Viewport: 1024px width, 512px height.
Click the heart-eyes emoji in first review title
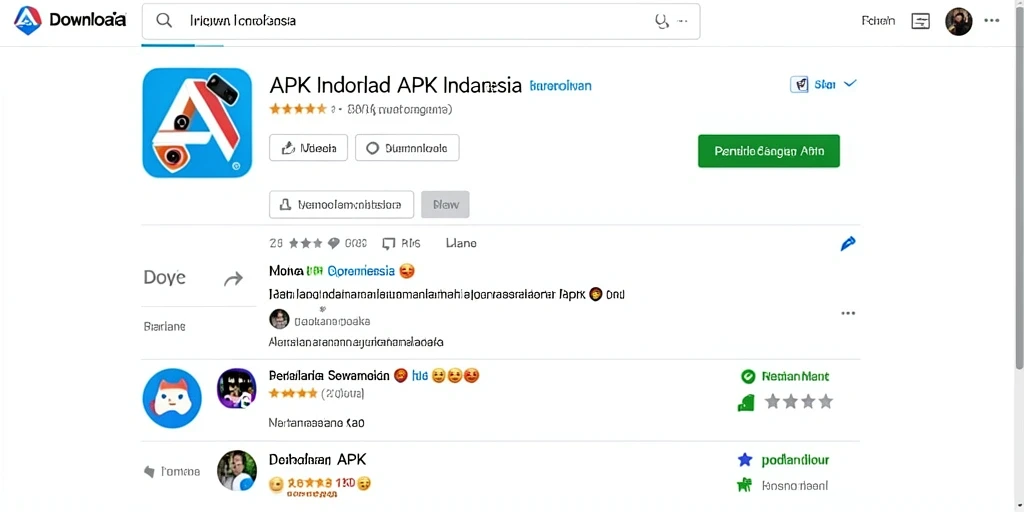pyautogui.click(x=408, y=270)
